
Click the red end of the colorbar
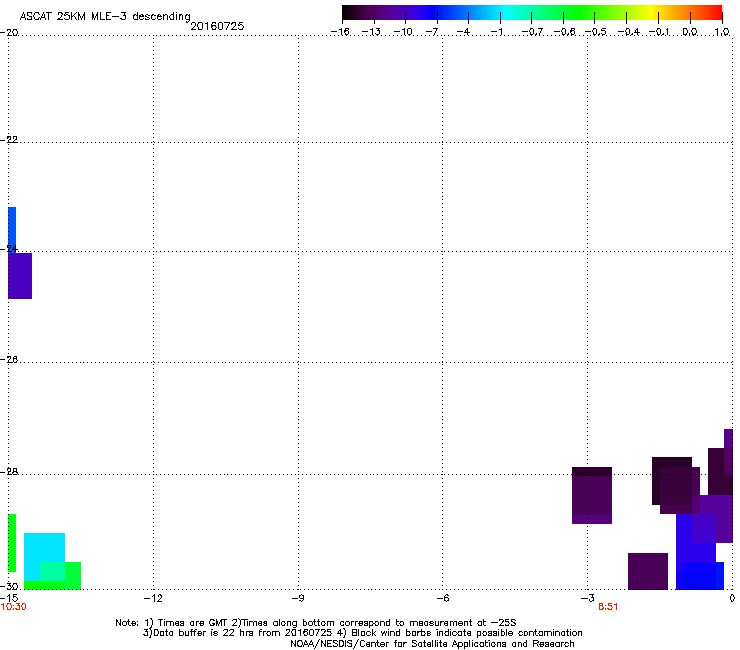click(715, 12)
